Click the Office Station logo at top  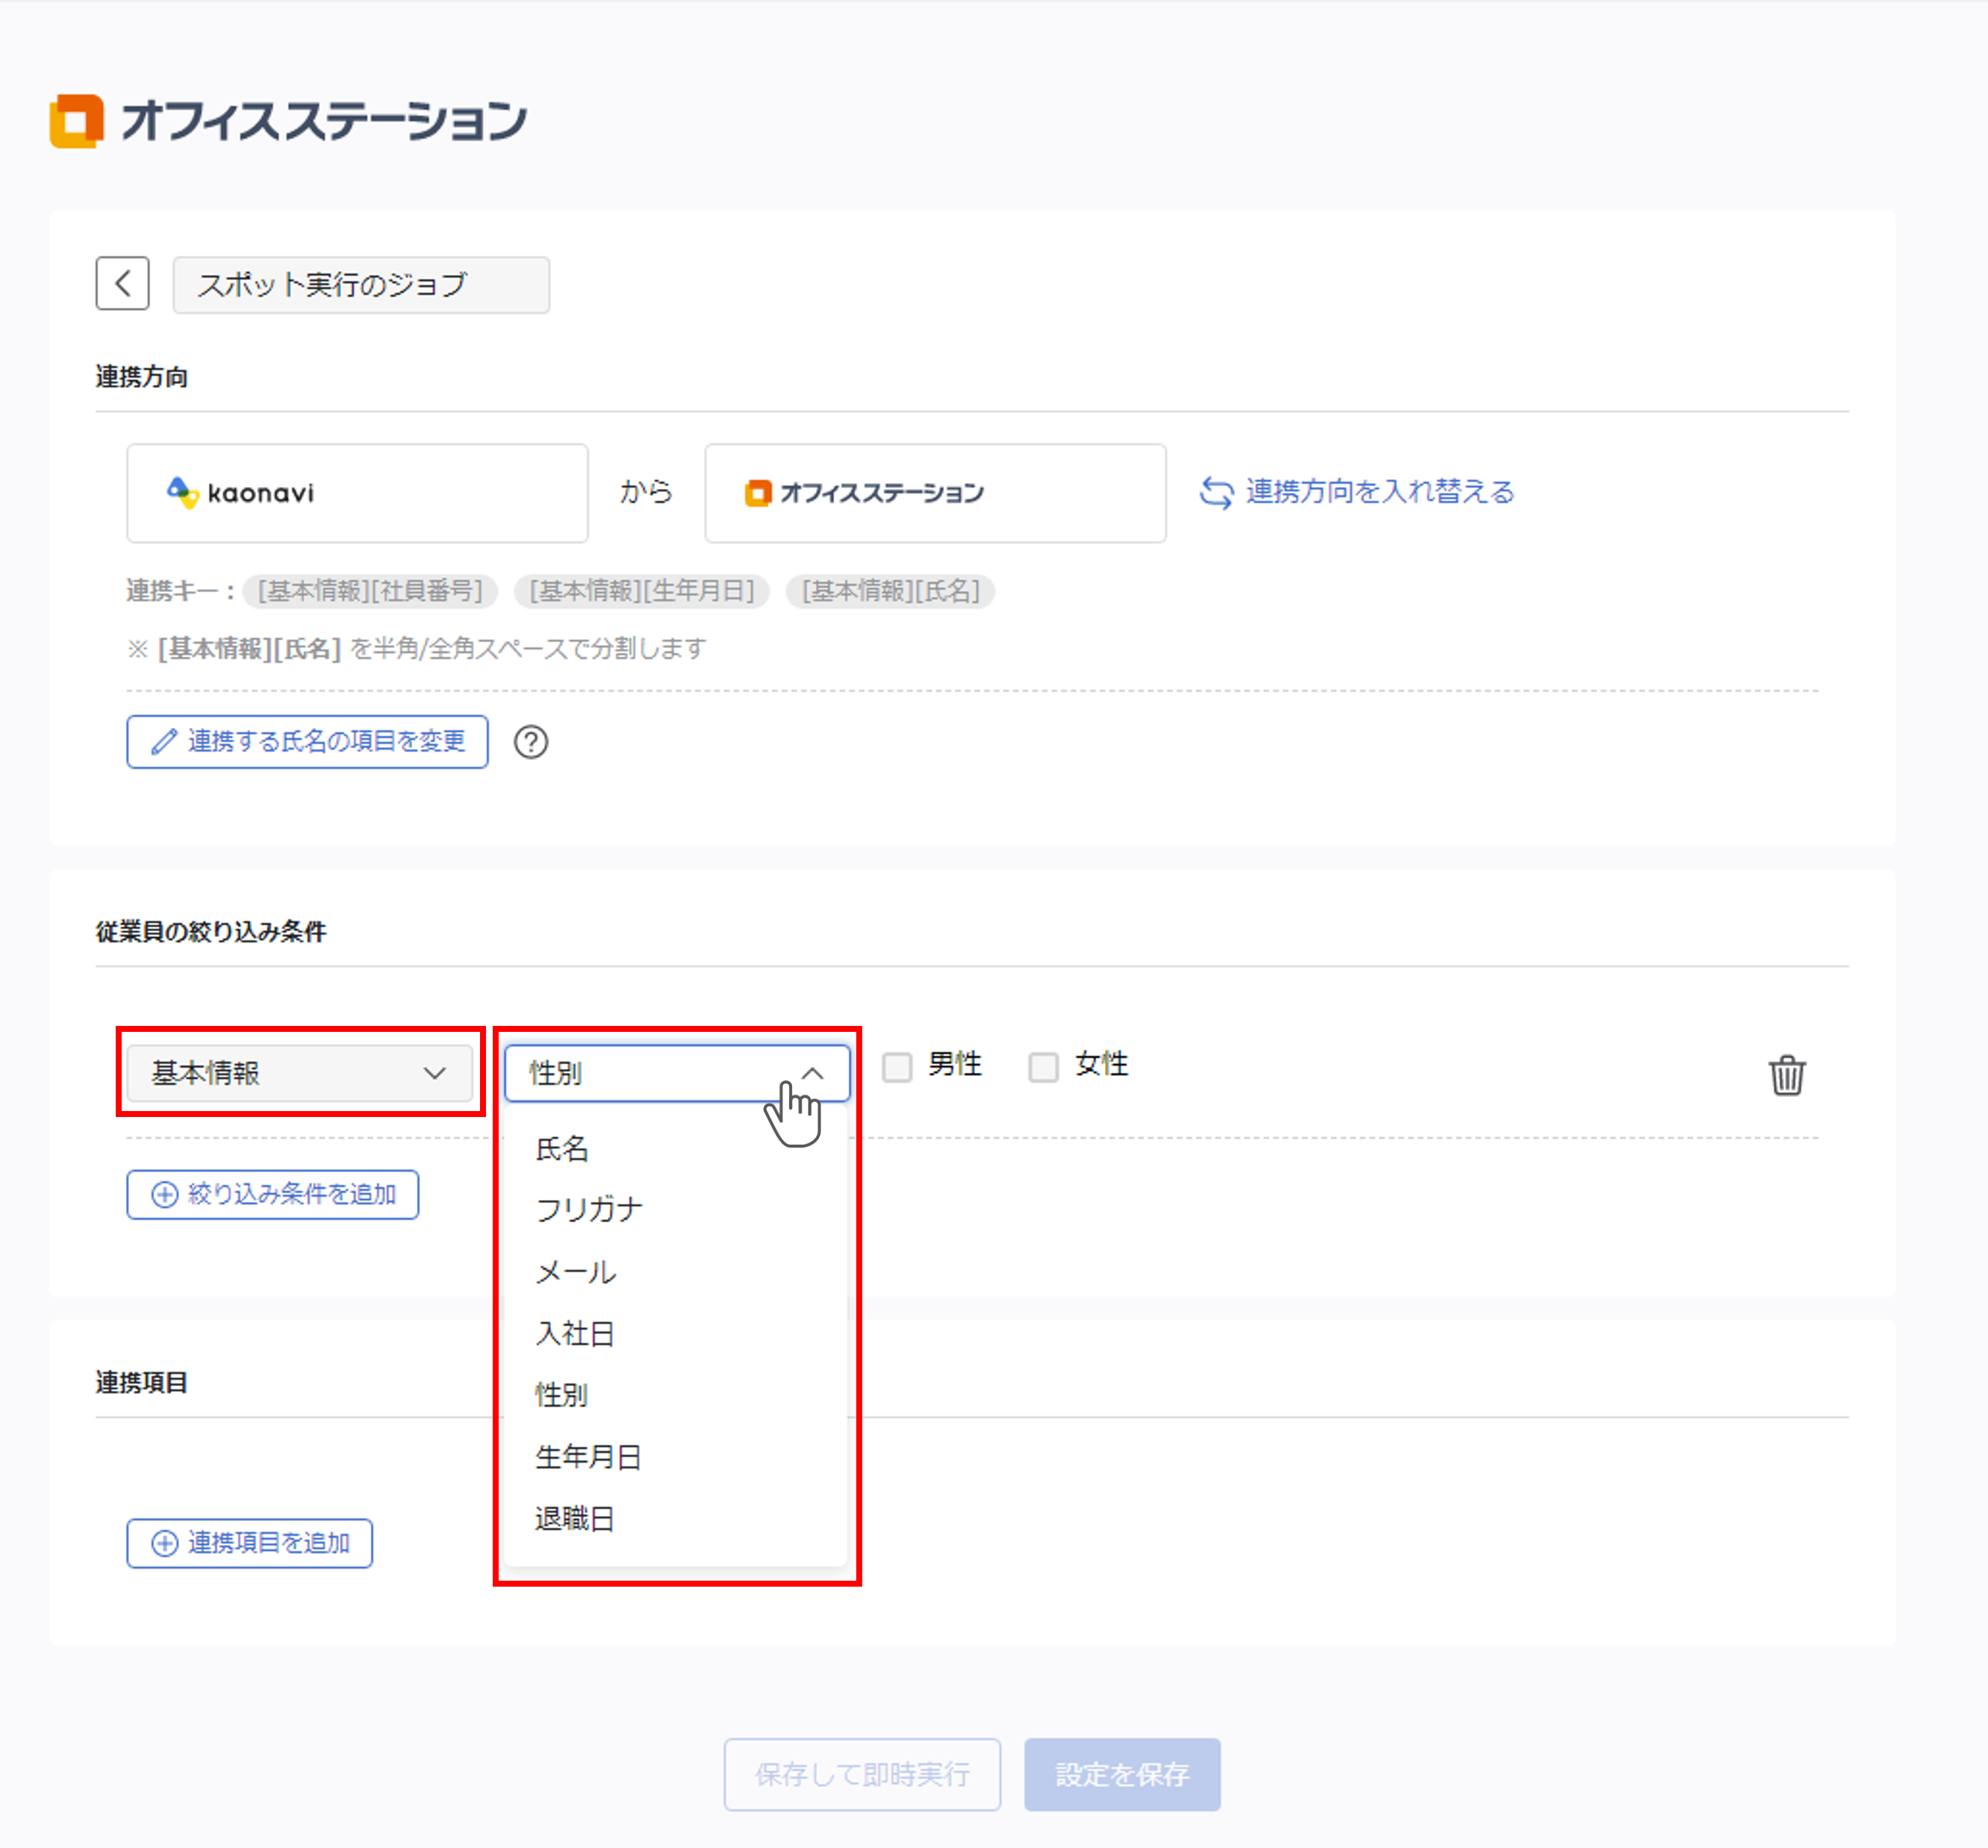click(288, 121)
